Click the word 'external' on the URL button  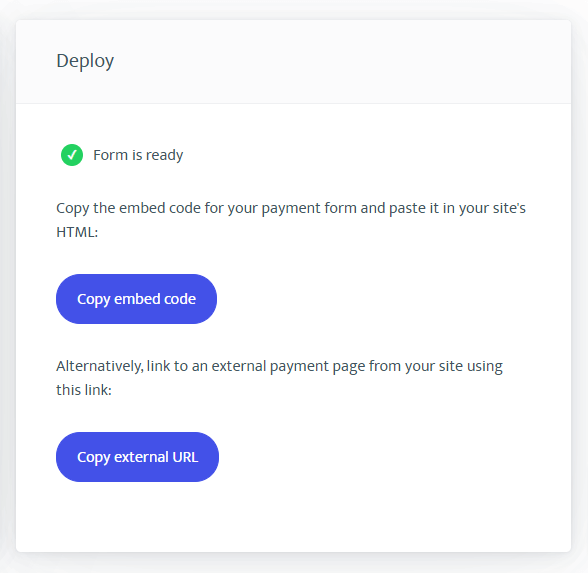coord(141,457)
